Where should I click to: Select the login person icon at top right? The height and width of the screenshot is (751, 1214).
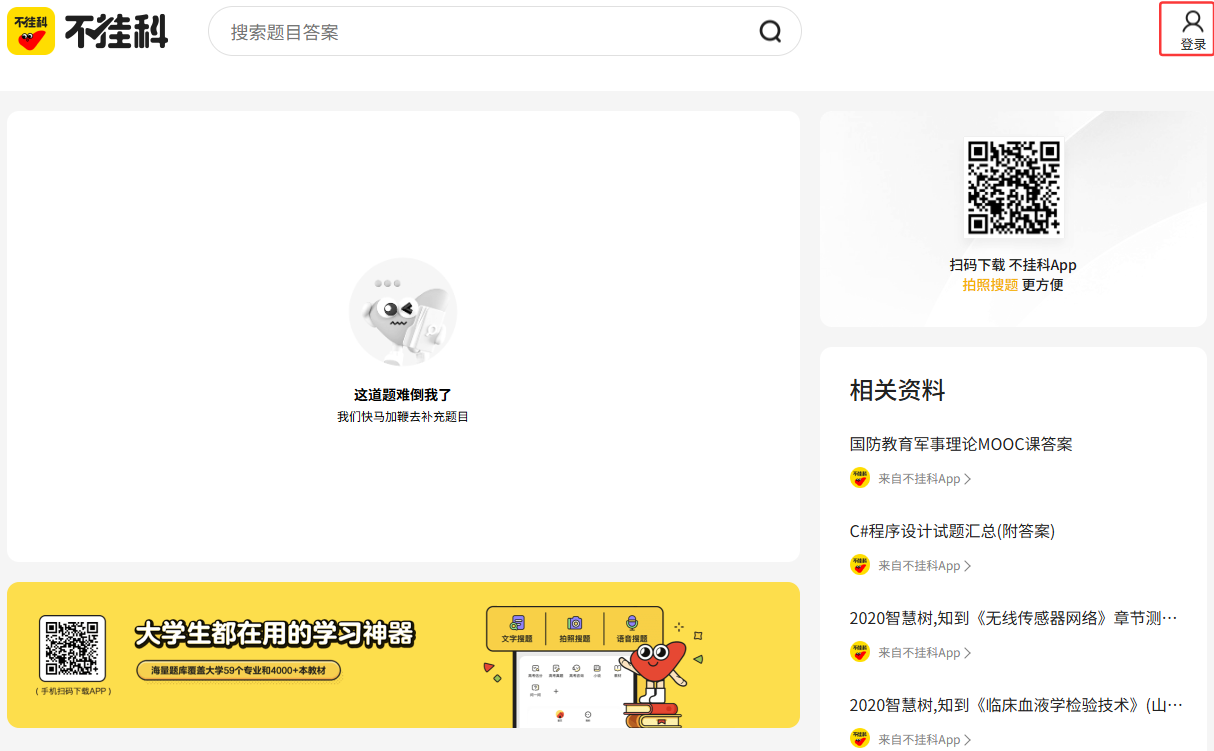click(1191, 20)
